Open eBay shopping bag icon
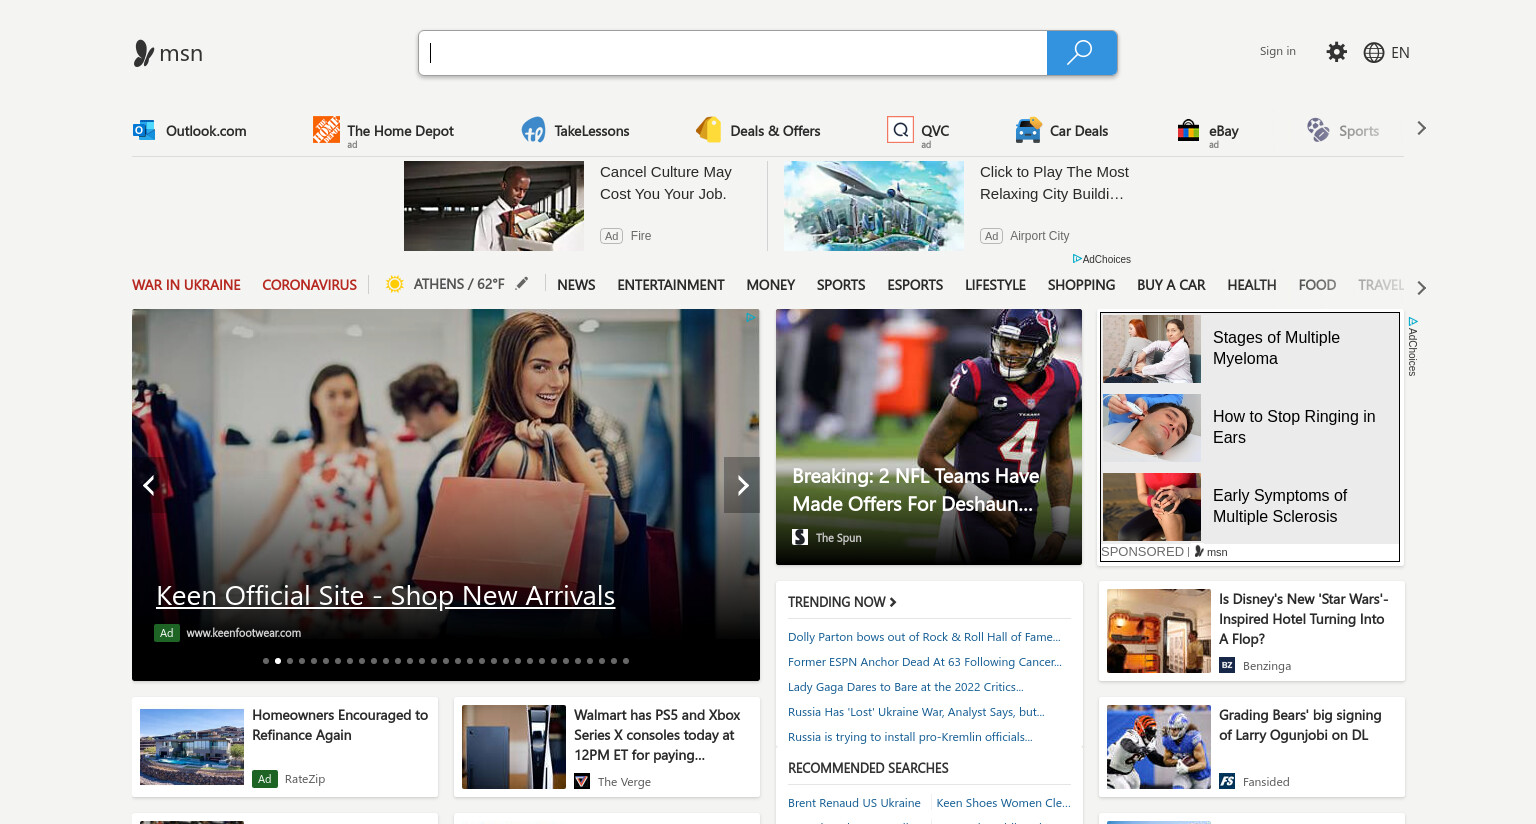Viewport: 1536px width, 824px height. [x=1188, y=130]
